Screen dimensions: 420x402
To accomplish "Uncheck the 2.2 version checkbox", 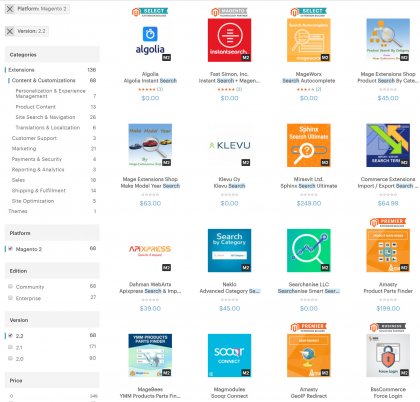I will 10,335.
